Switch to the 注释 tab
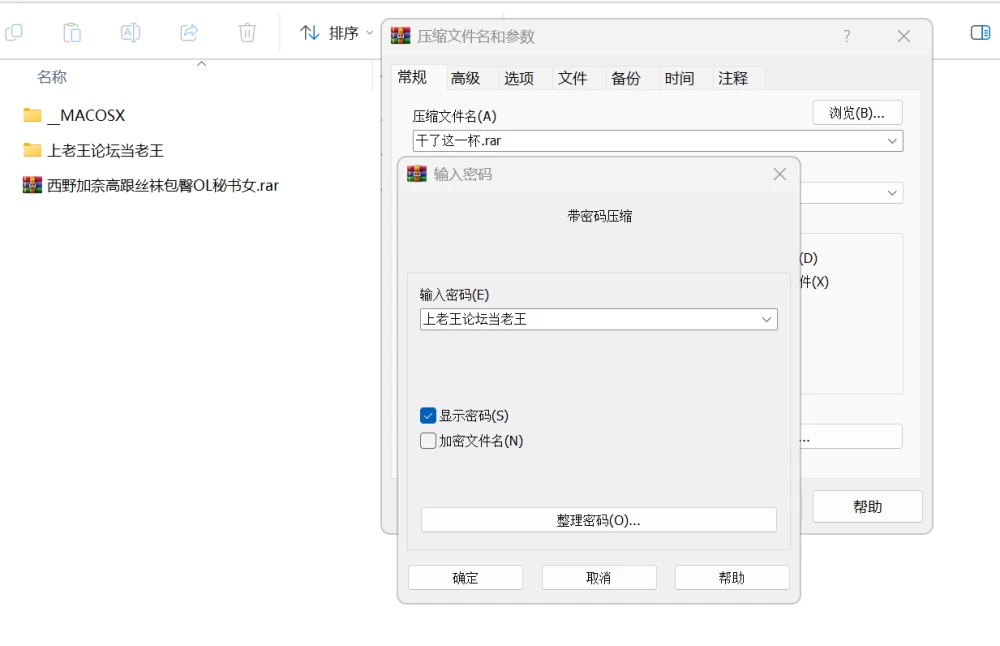Viewport: 1000px width, 646px height. coord(733,78)
